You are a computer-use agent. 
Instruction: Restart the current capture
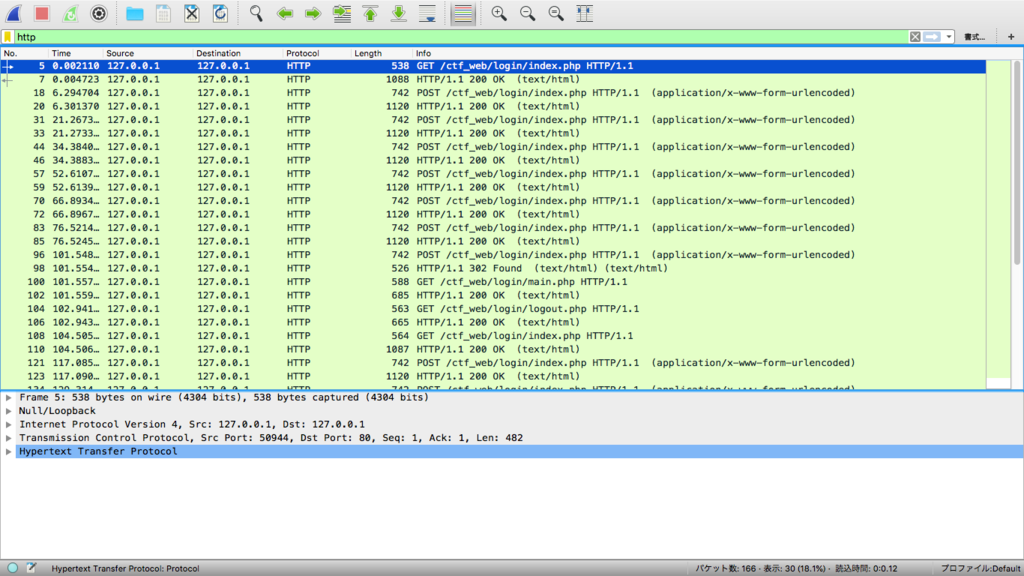click(71, 13)
